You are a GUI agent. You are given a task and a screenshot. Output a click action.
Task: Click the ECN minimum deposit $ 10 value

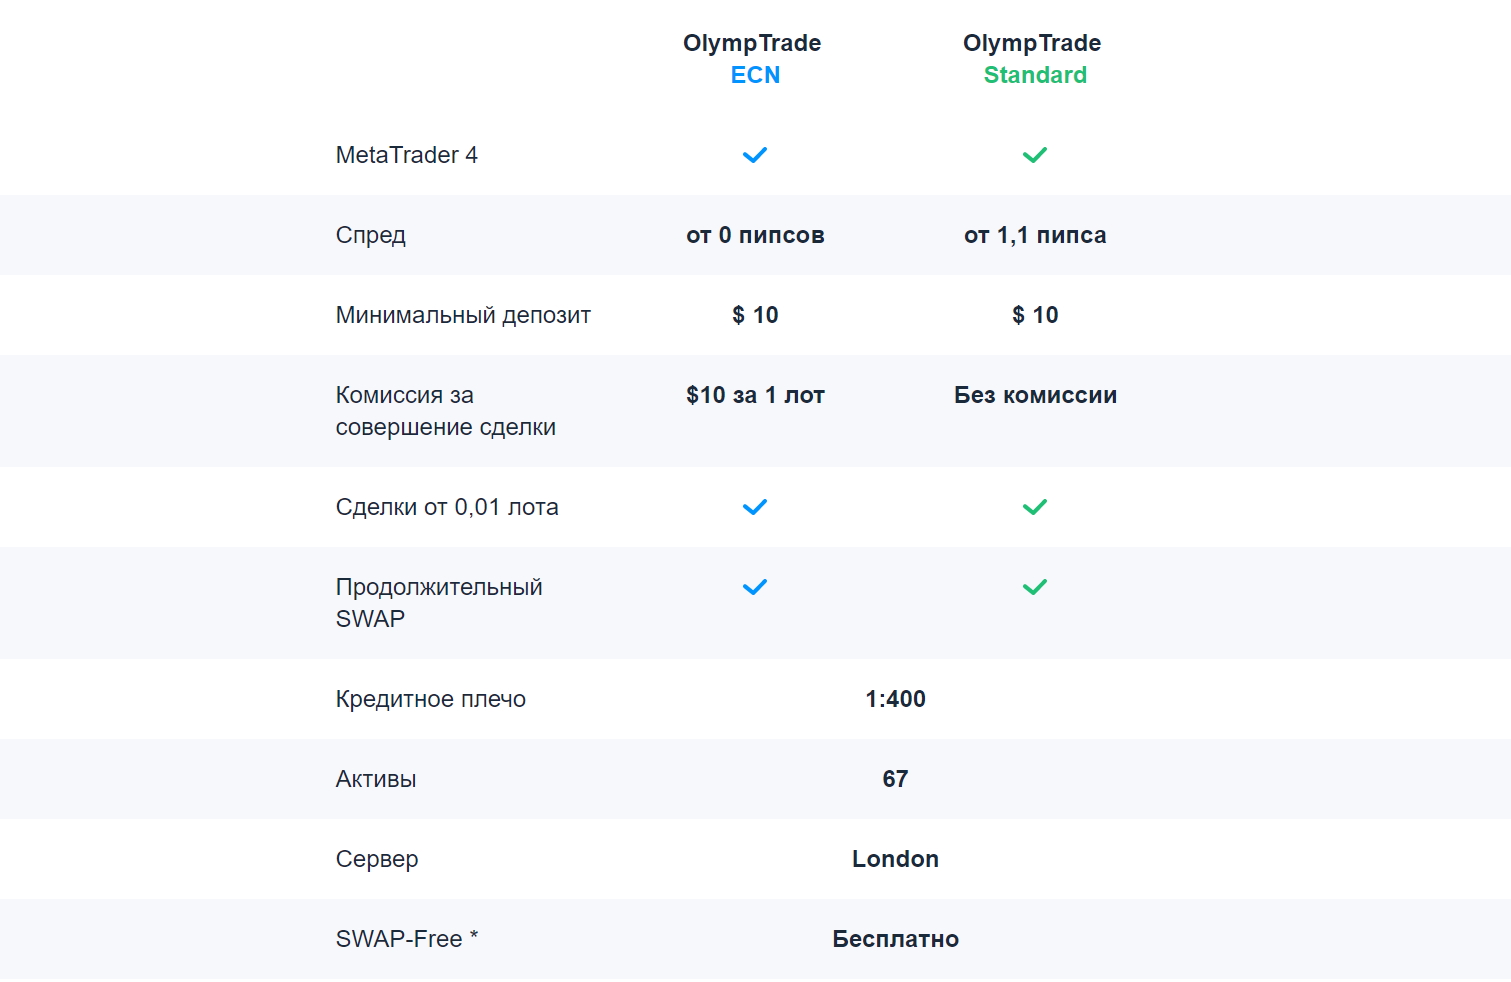755,315
